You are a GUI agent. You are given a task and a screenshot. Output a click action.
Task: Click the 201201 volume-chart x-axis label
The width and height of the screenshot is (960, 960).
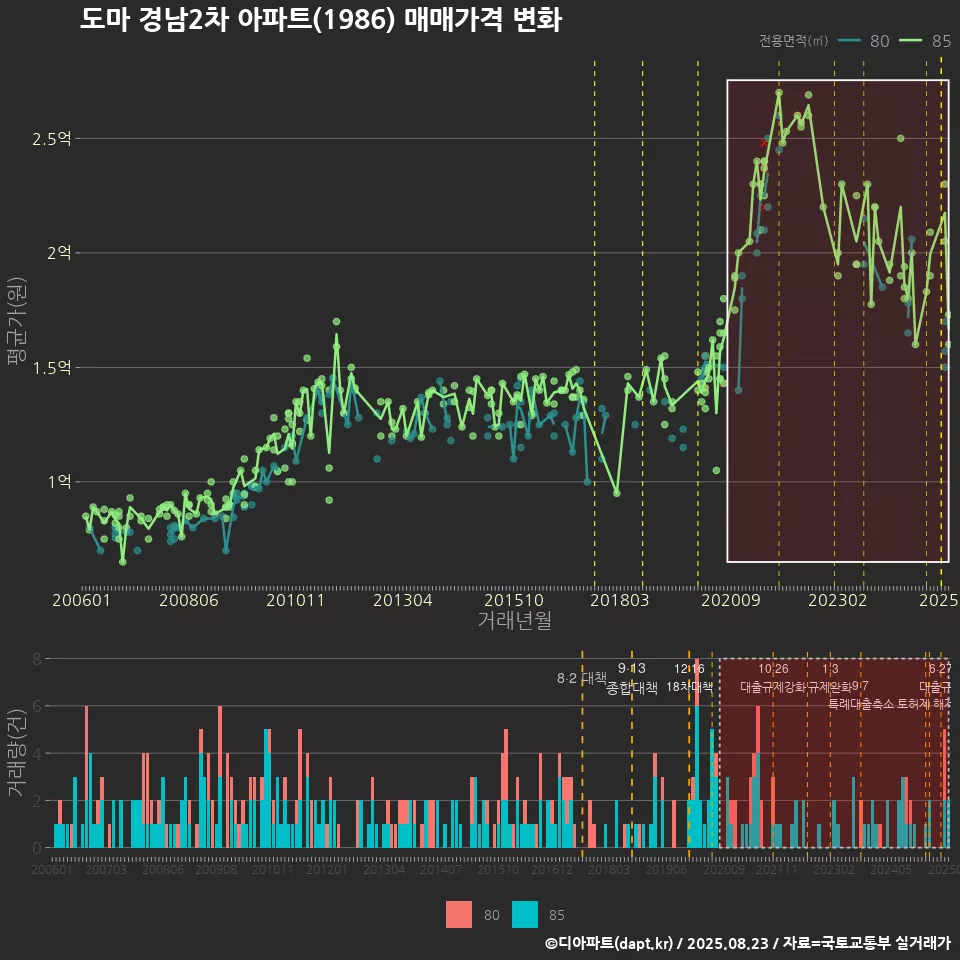327,869
